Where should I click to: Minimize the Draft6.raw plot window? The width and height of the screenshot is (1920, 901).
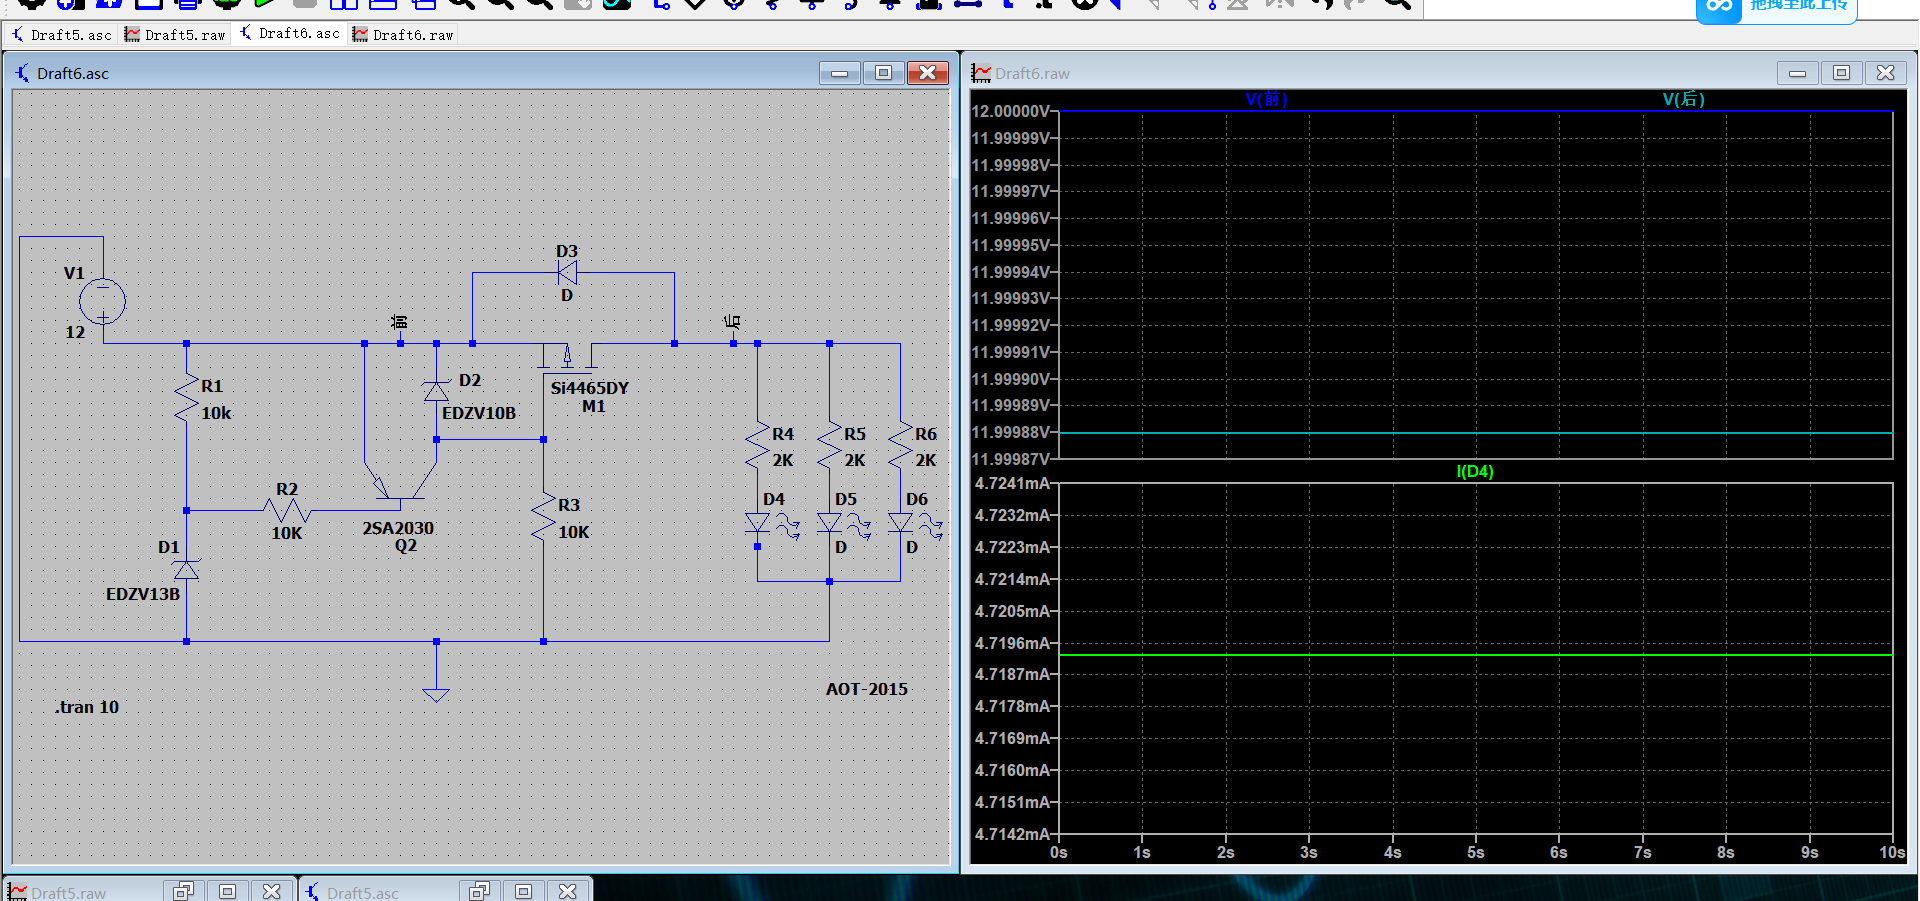[1797, 73]
